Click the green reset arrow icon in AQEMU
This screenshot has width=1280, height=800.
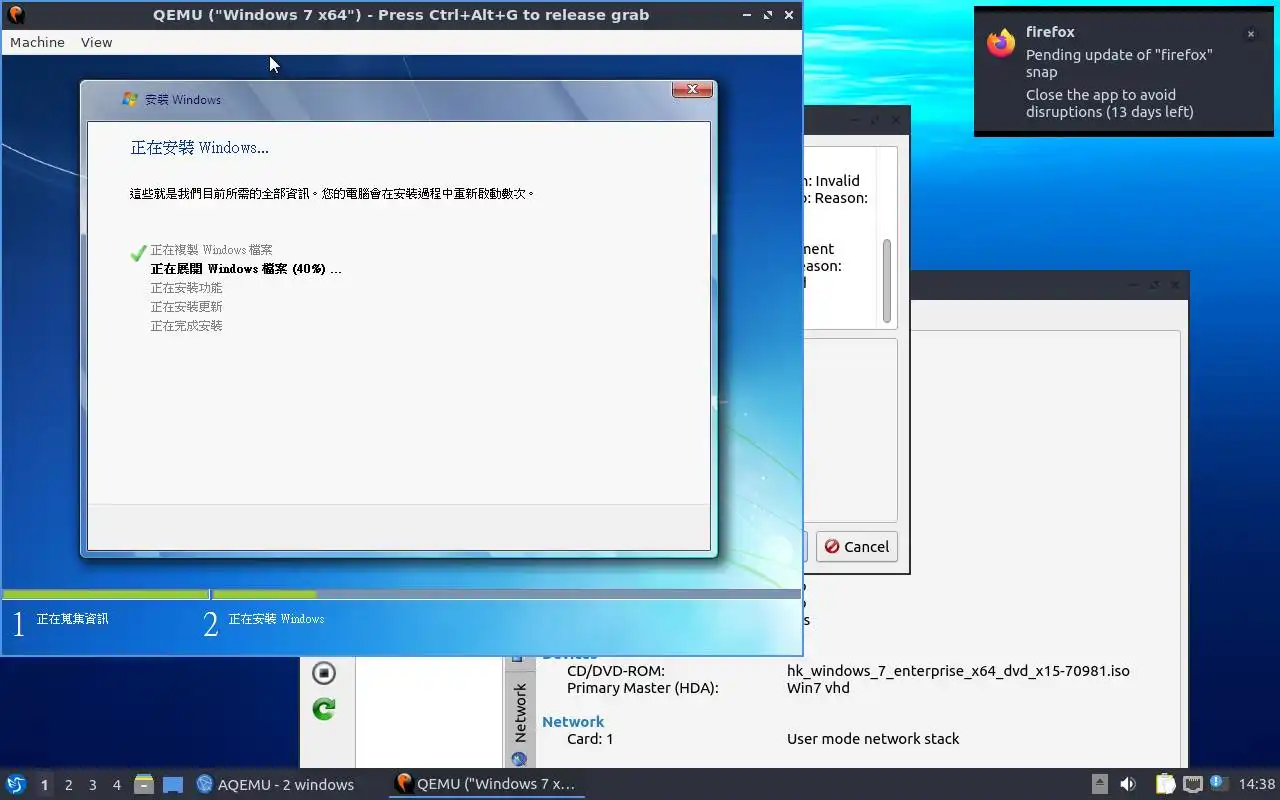(323, 709)
